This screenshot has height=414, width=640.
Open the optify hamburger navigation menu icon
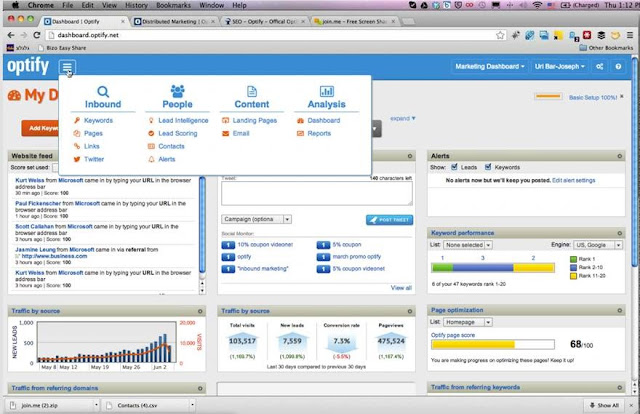[x=67, y=67]
